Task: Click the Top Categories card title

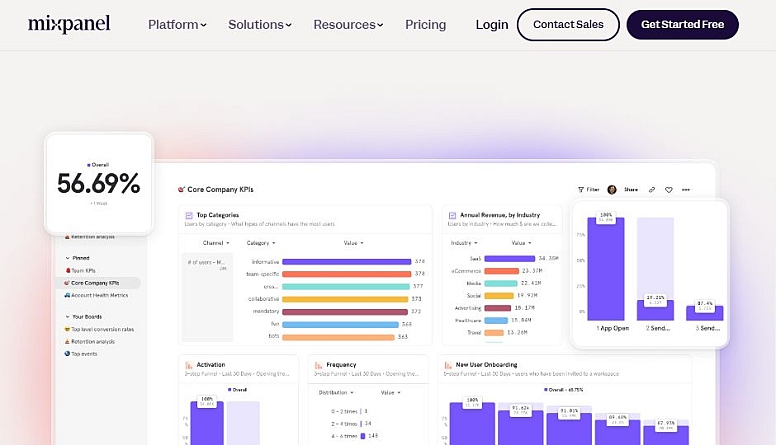Action: (218, 215)
